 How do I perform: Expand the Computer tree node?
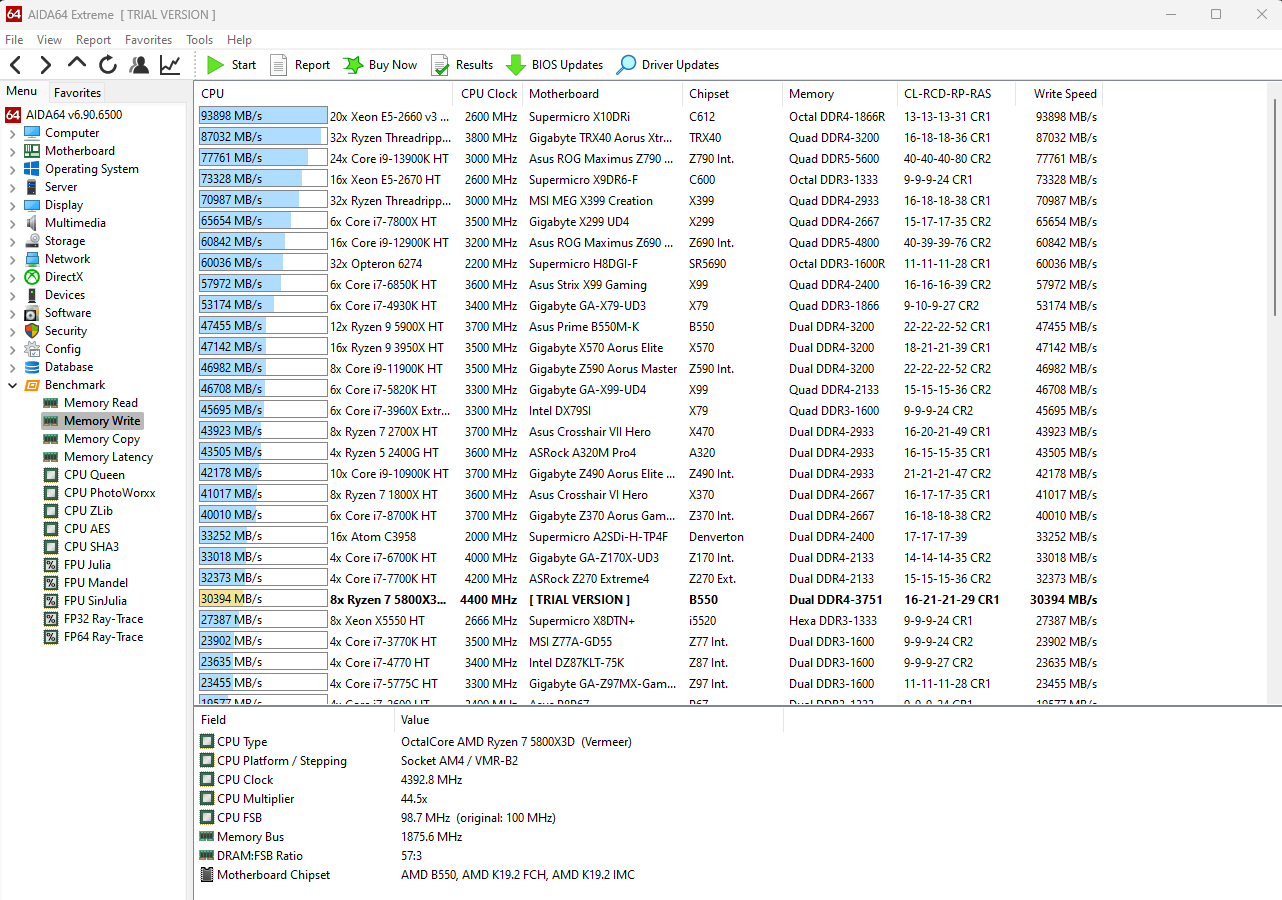12,133
